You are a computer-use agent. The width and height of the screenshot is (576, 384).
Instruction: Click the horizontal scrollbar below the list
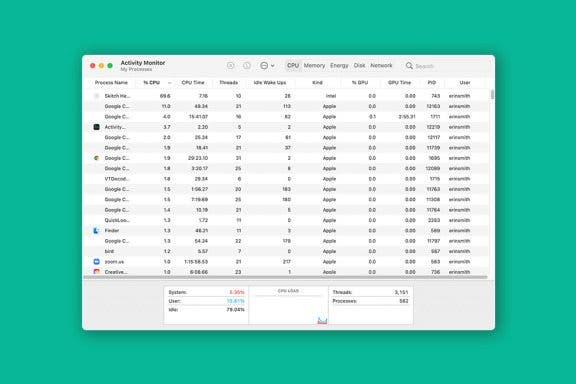(285, 277)
